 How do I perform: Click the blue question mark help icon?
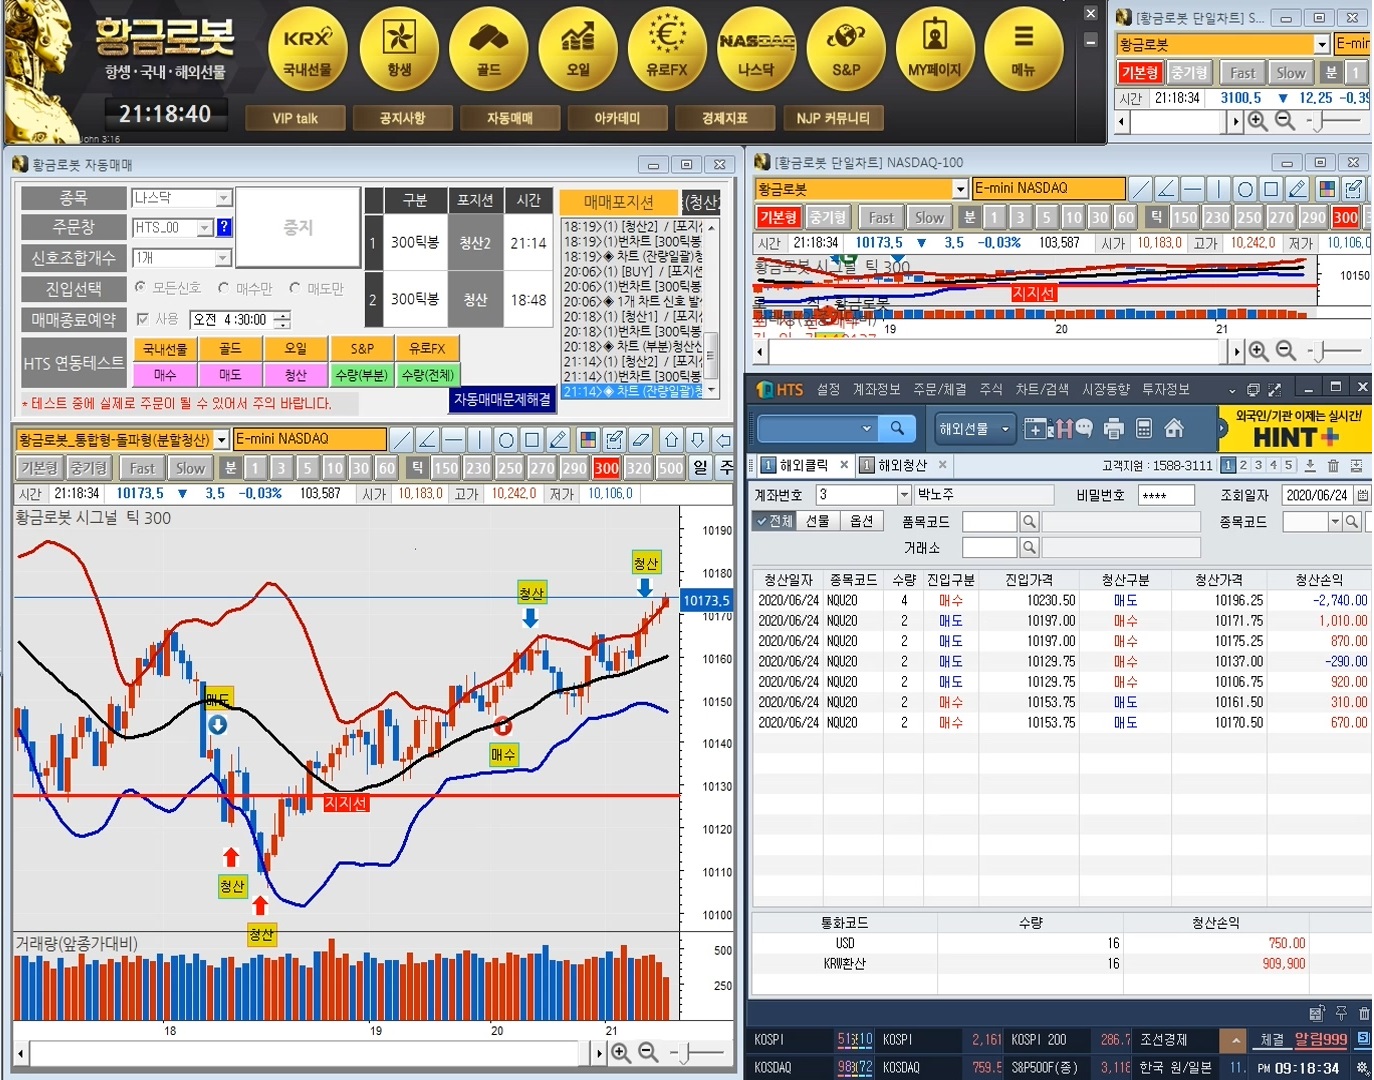224,227
